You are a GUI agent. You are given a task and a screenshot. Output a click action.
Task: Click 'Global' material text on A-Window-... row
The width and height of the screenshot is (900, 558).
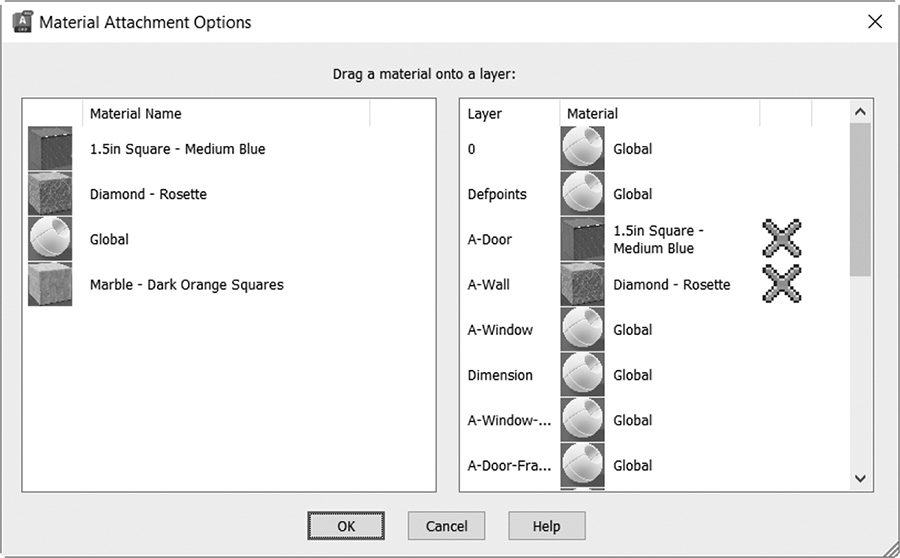pyautogui.click(x=633, y=421)
